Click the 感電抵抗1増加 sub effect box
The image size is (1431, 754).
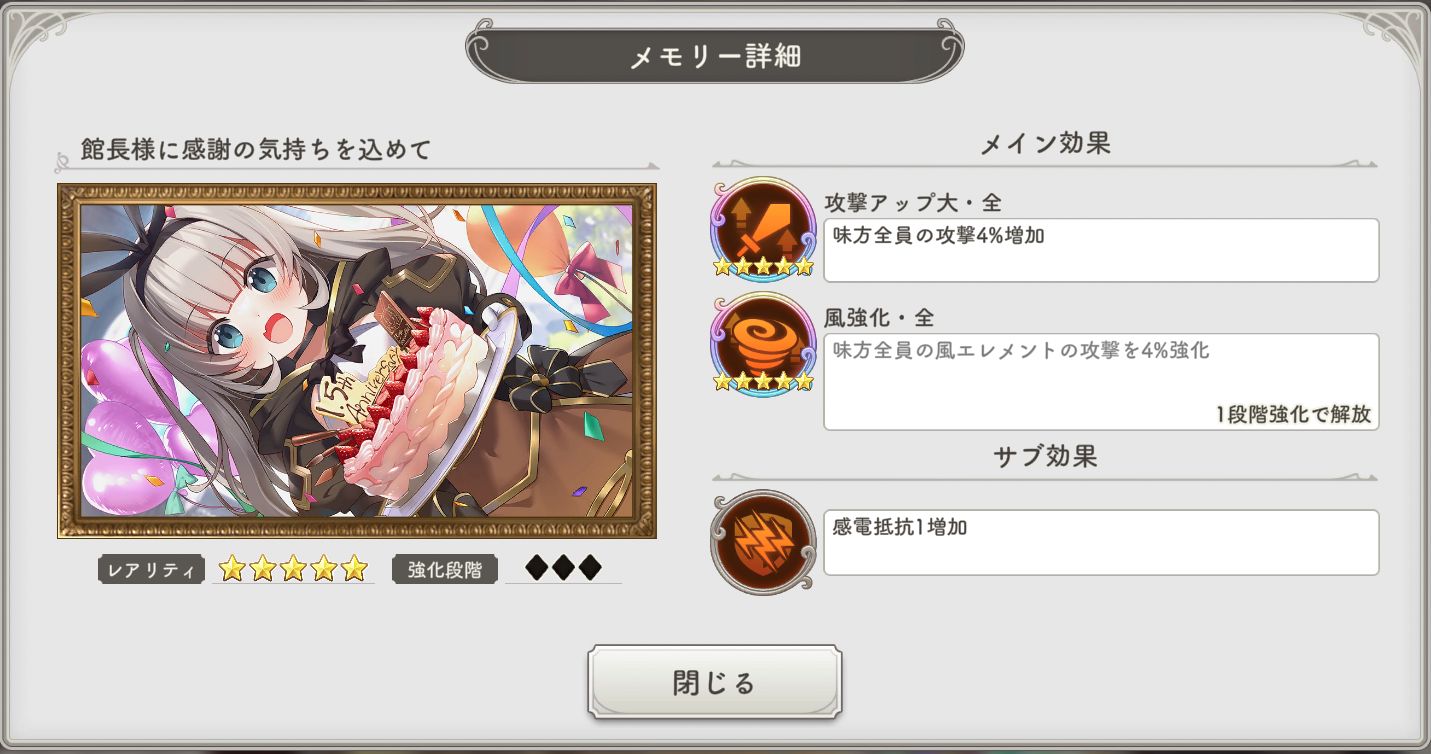pyautogui.click(x=1101, y=543)
